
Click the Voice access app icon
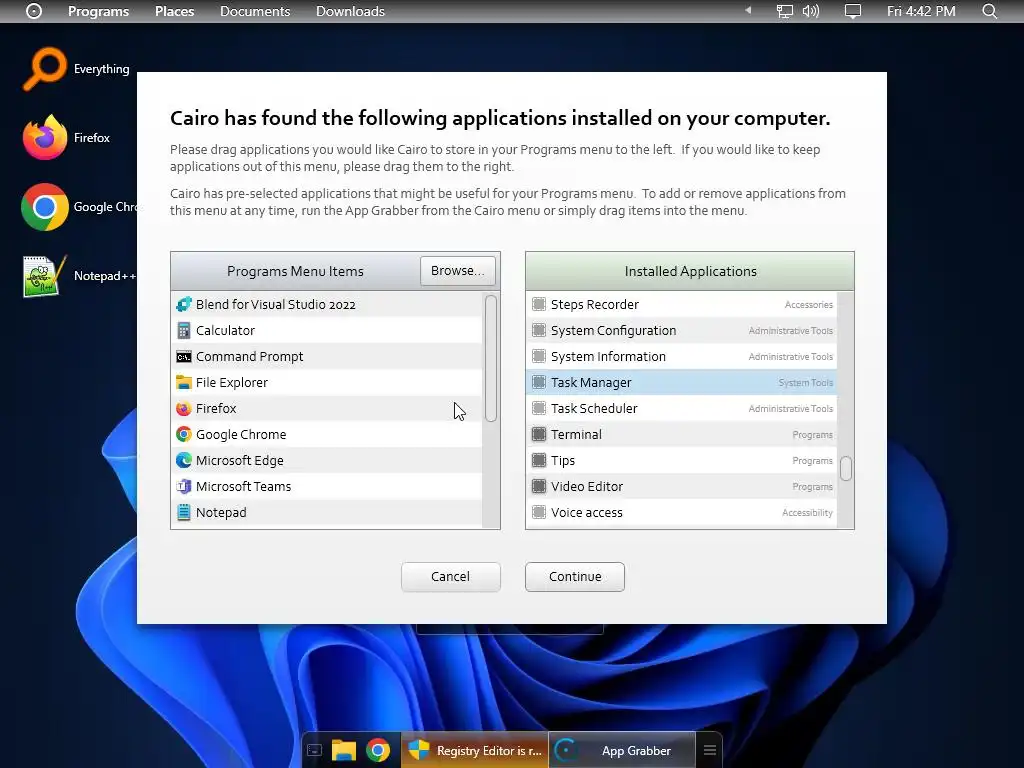pyautogui.click(x=539, y=513)
